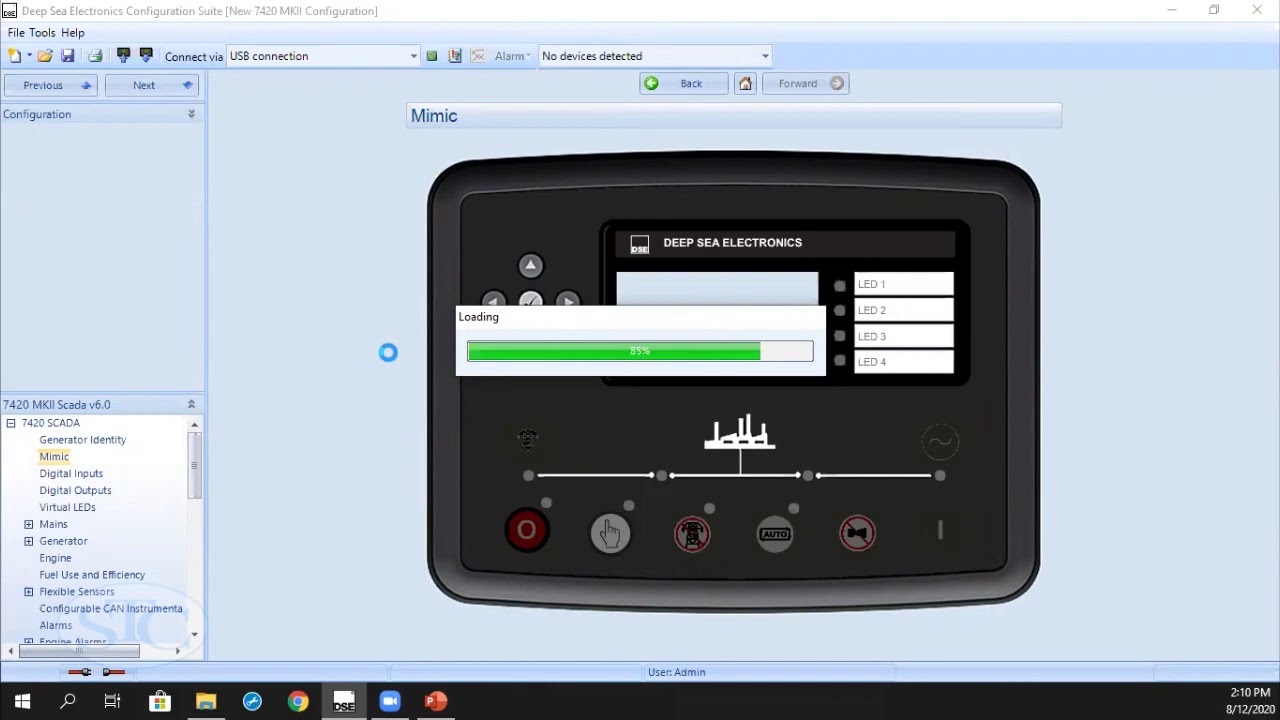Viewport: 1280px width, 720px height.
Task: Click the green Loading progress bar
Action: (x=614, y=351)
